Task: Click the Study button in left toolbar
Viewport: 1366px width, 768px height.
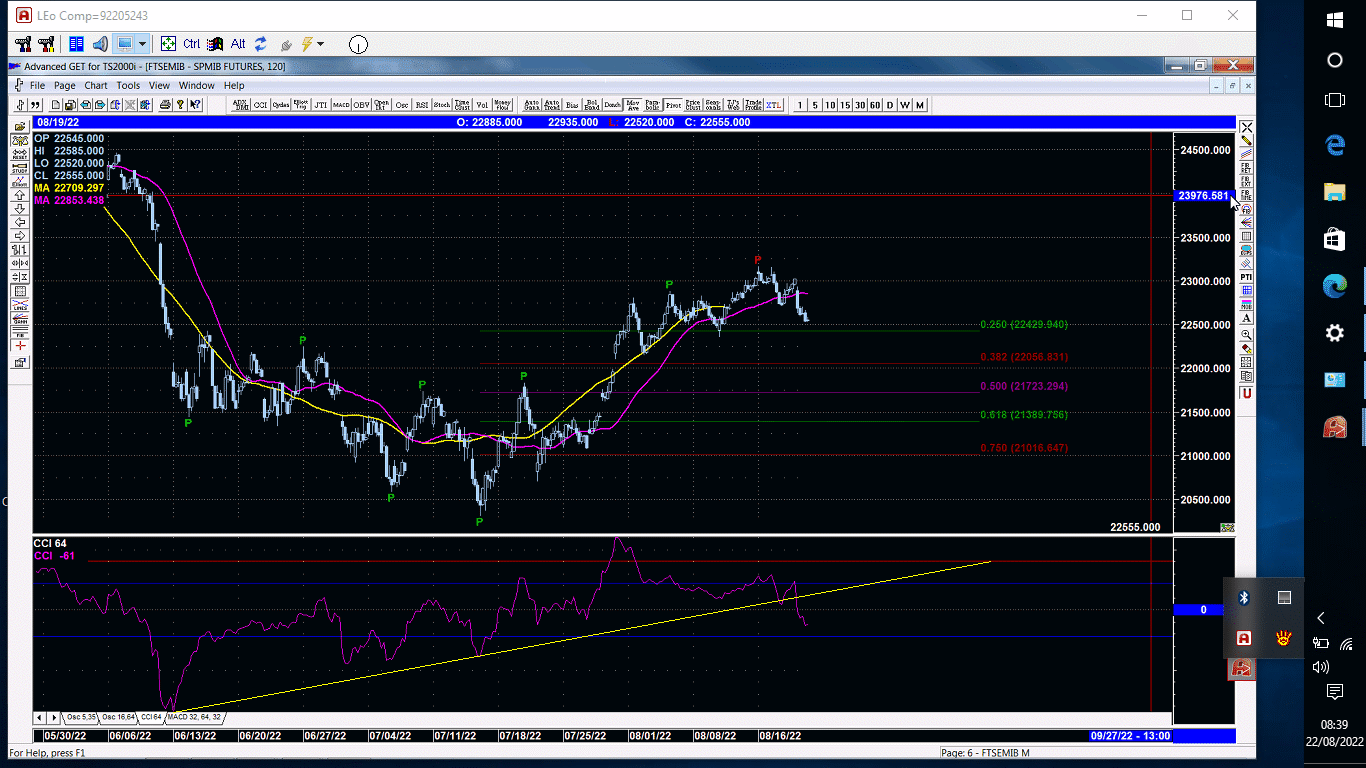Action: coord(19,167)
